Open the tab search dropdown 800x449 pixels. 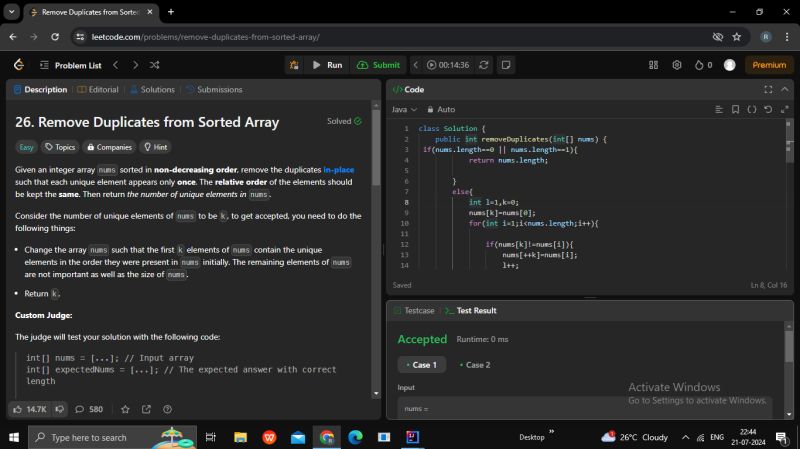pos(11,12)
